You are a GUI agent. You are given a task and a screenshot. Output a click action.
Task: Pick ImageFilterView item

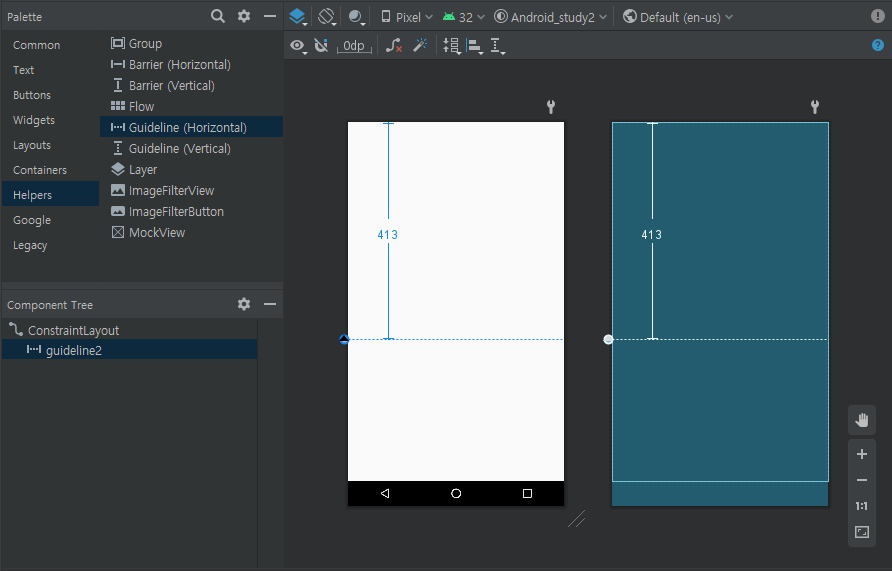coord(191,191)
